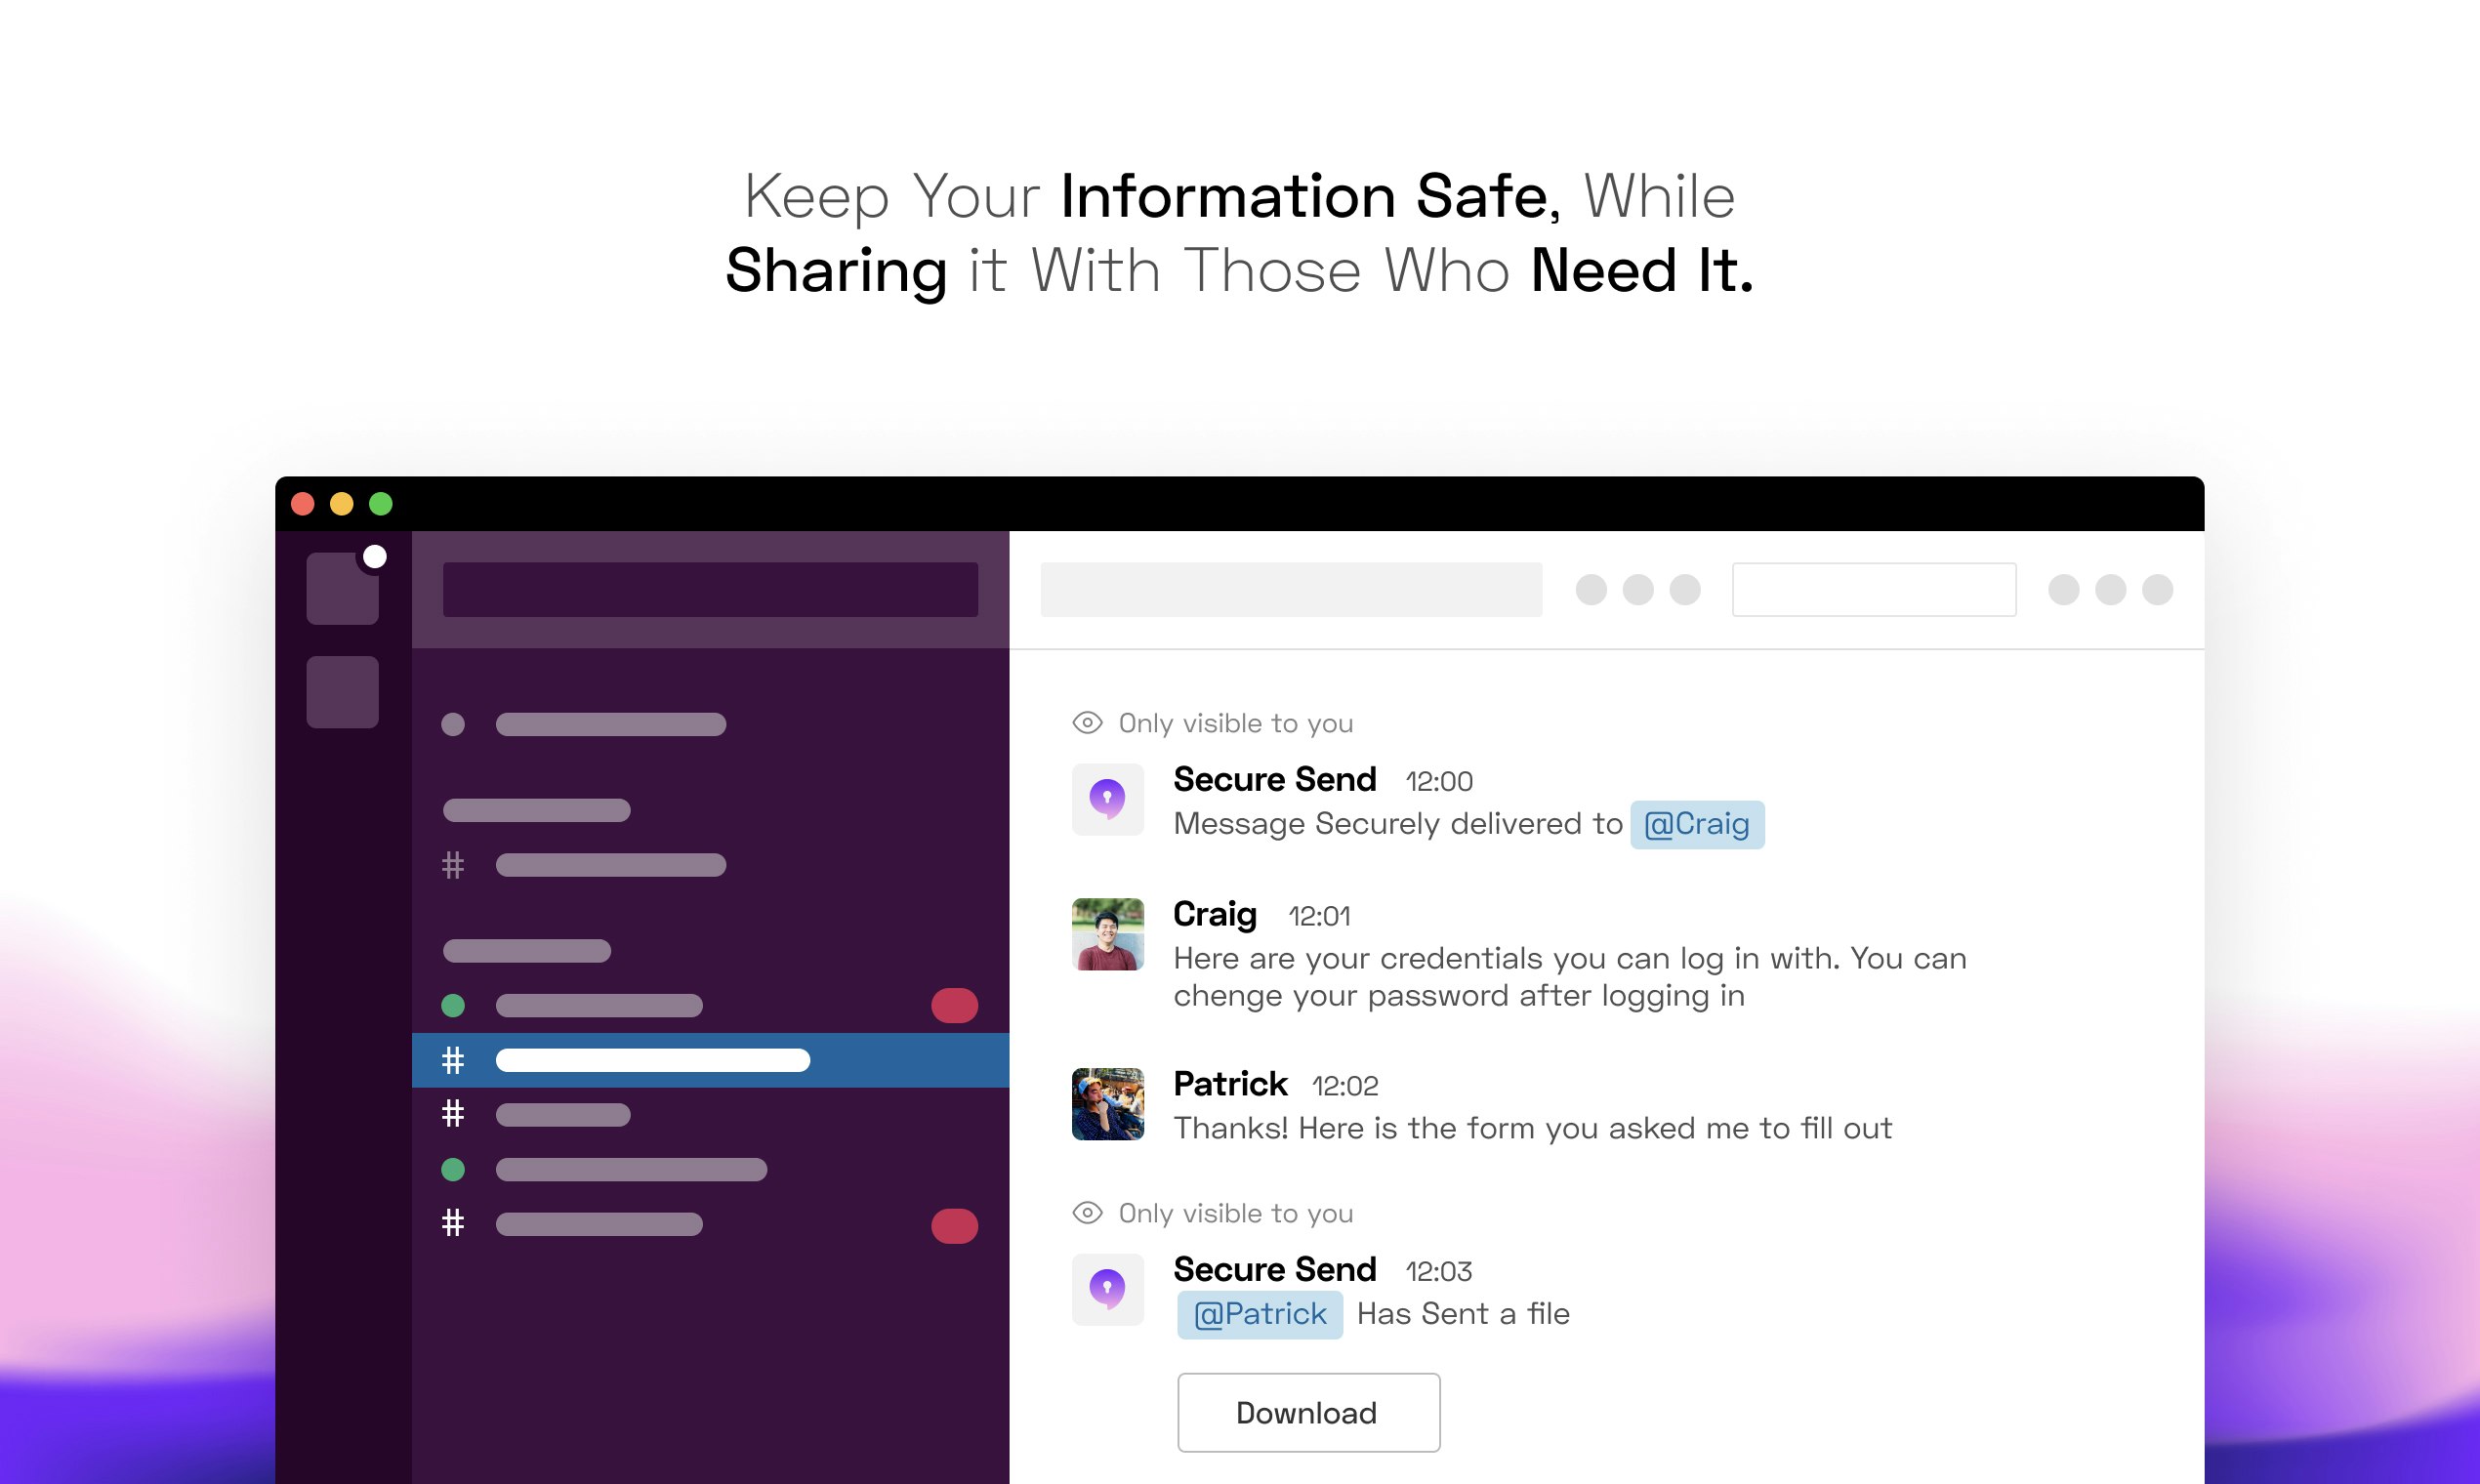Image resolution: width=2480 pixels, height=1484 pixels.
Task: Click the second workspace square in the sidebar
Action: [342, 691]
